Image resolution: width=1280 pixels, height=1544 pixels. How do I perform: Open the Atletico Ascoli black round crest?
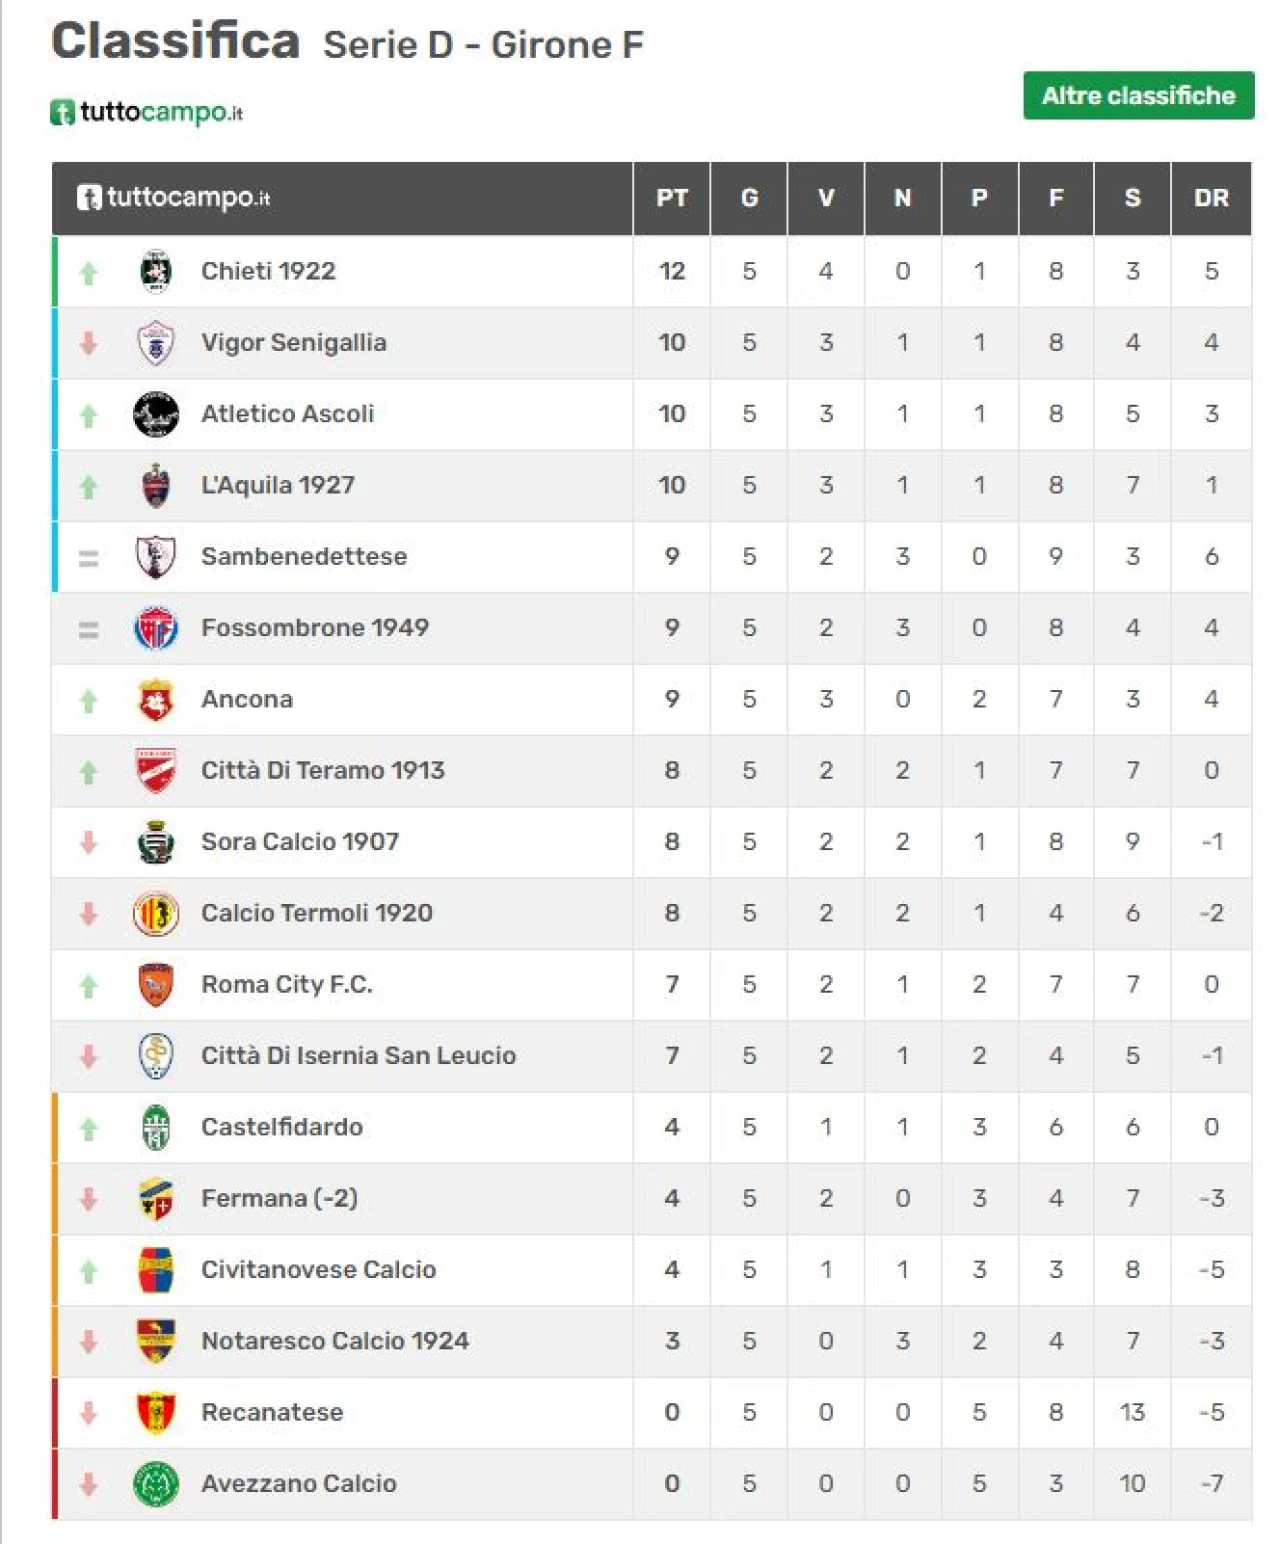tap(155, 414)
